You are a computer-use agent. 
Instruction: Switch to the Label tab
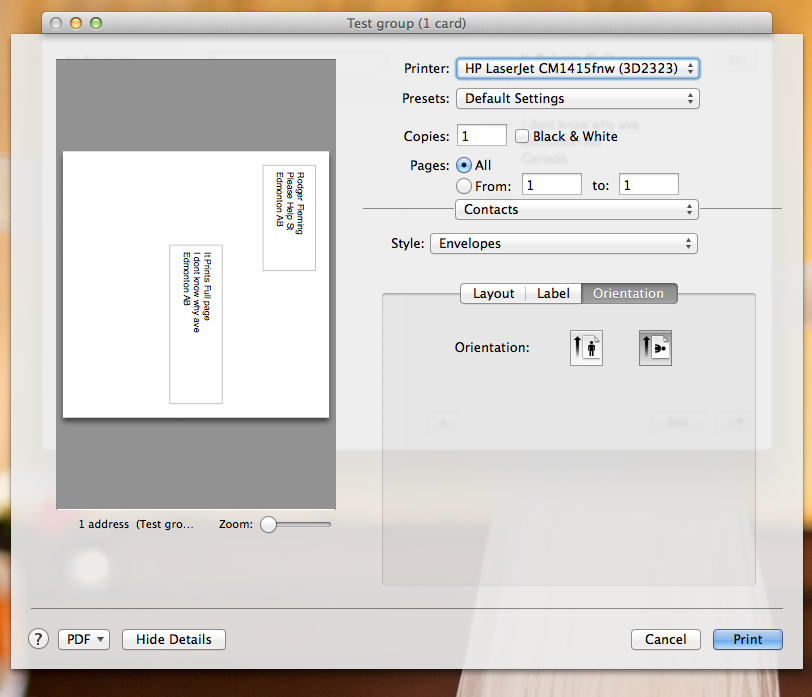click(x=553, y=293)
